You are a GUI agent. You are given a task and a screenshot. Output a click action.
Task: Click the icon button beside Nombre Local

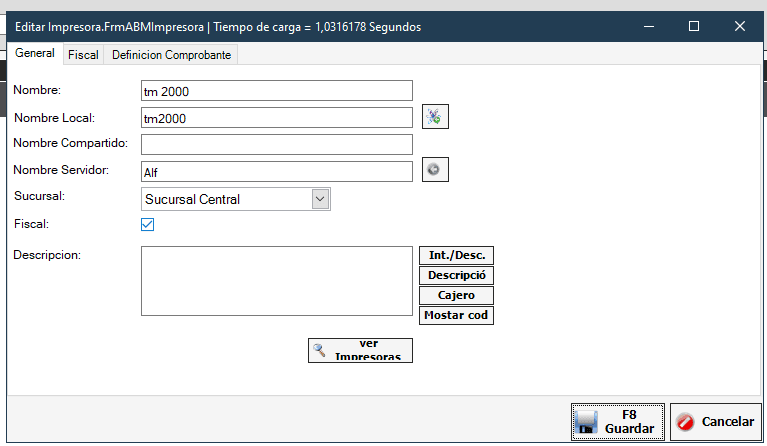coord(434,117)
